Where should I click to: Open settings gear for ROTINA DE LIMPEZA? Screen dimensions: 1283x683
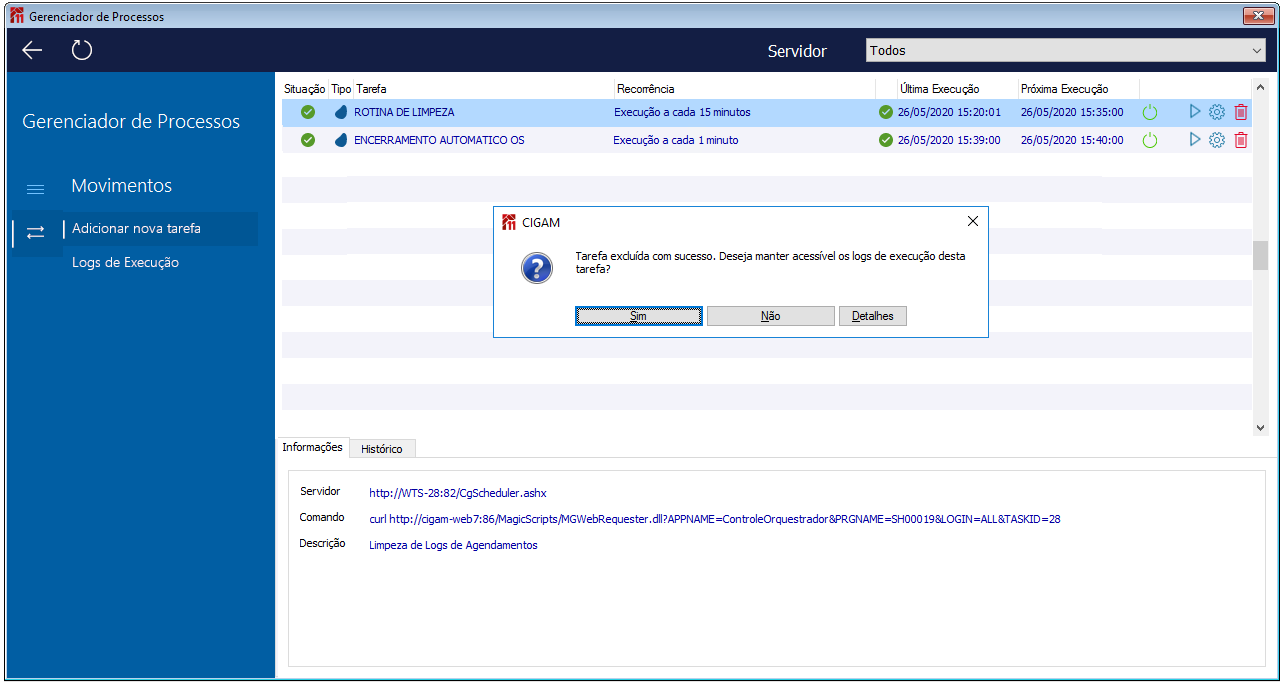[1217, 112]
